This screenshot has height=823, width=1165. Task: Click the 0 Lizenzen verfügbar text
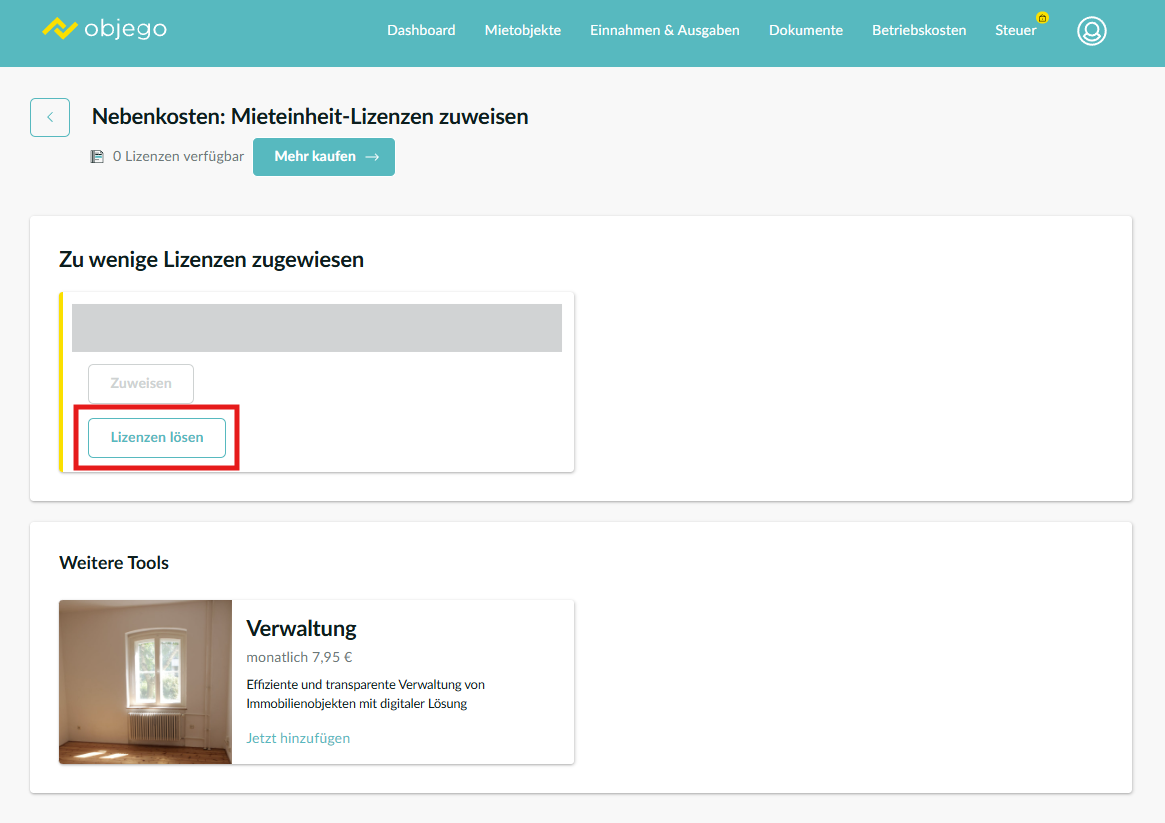tap(178, 157)
